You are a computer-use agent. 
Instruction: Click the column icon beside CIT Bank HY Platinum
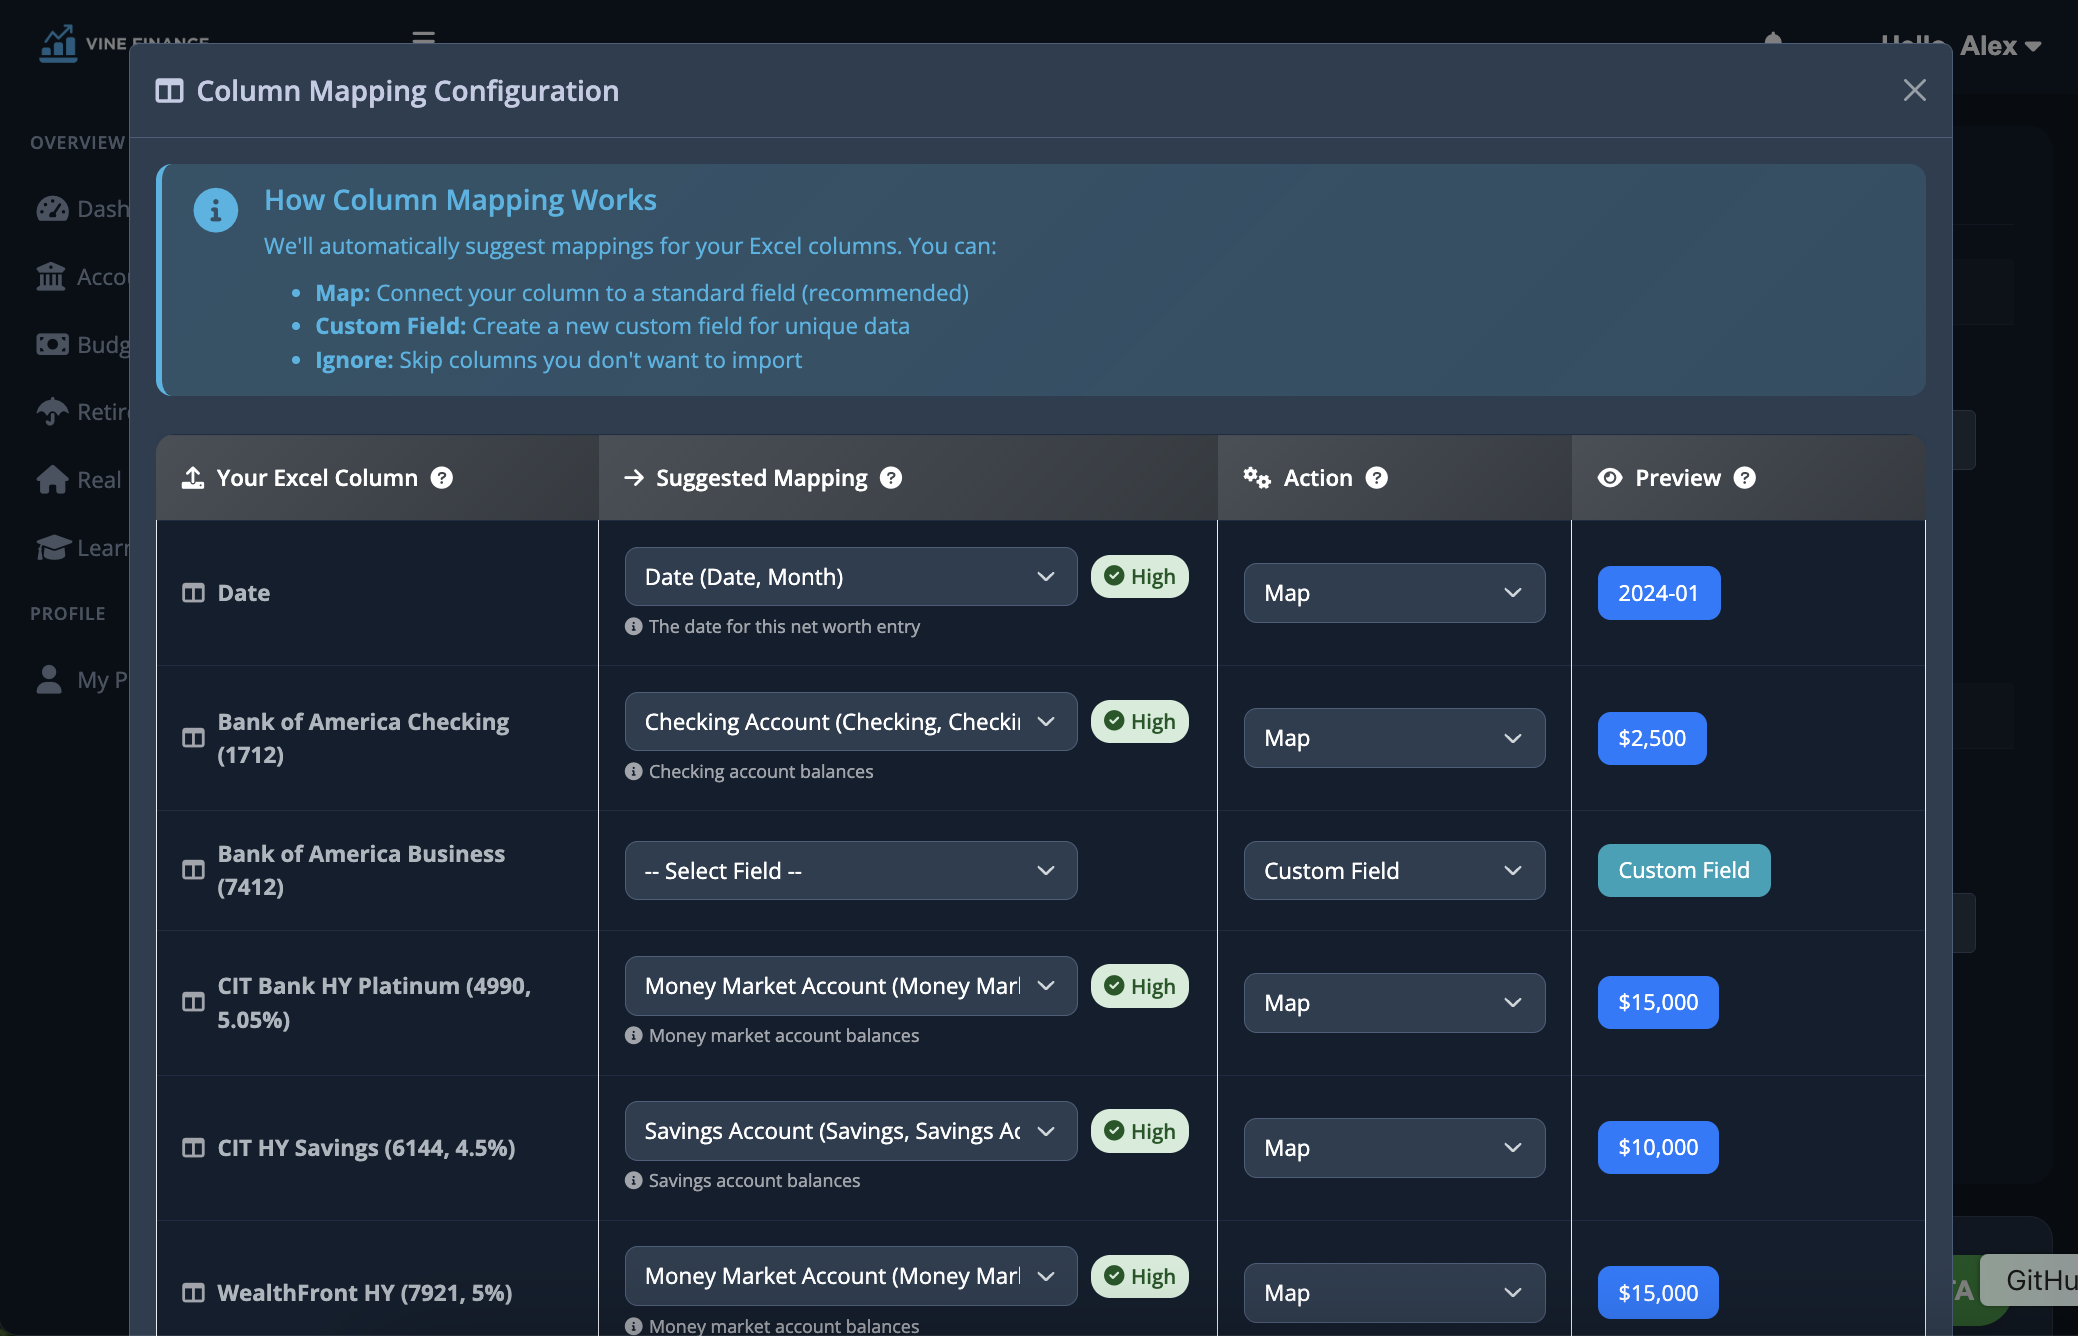(193, 1002)
